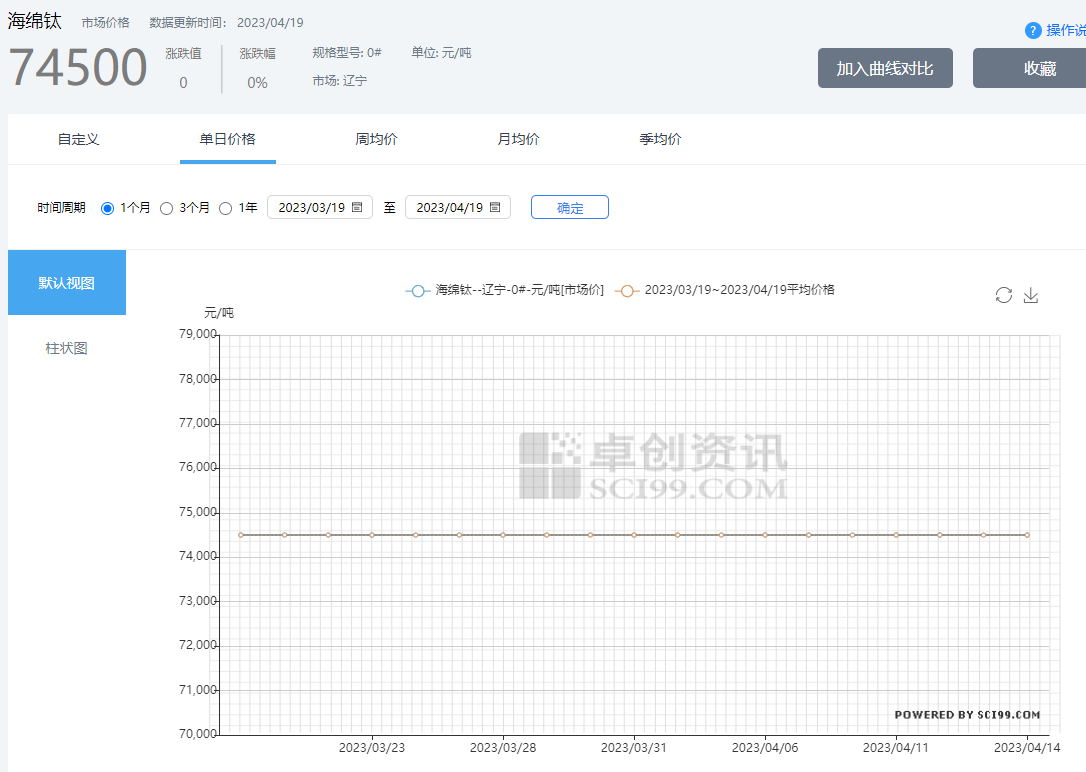
Task: Click the chart download icon
Action: pyautogui.click(x=1031, y=295)
